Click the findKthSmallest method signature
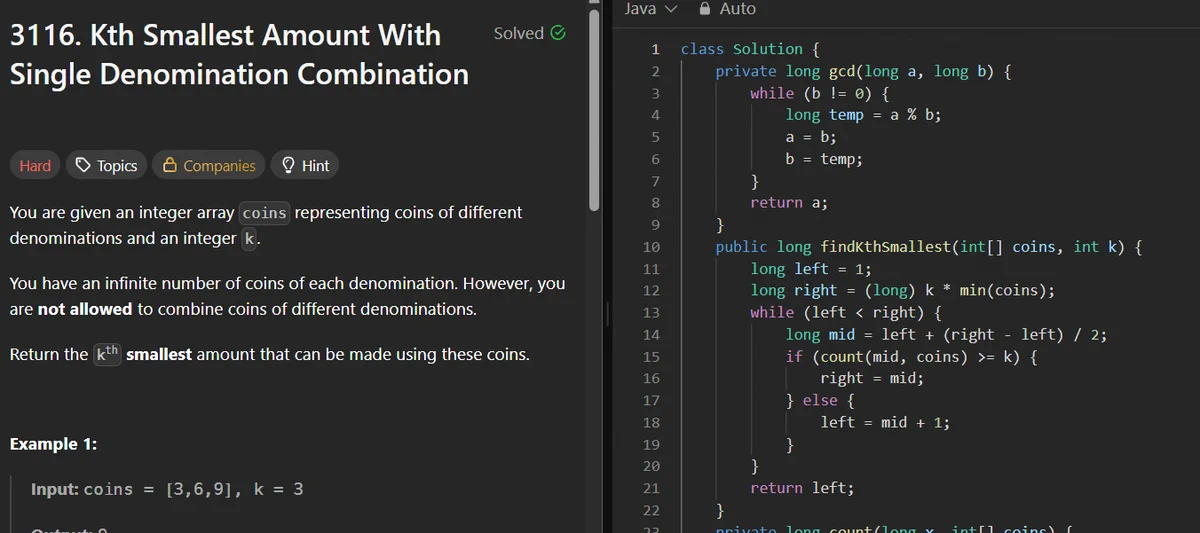This screenshot has width=1200, height=533. point(929,247)
